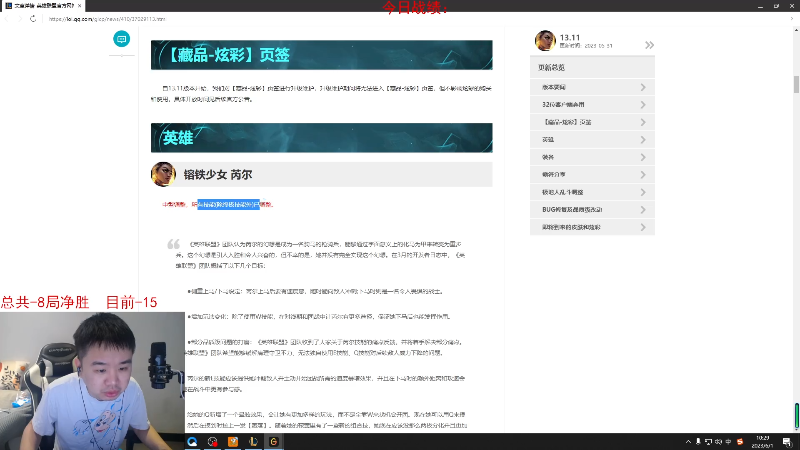The height and width of the screenshot is (450, 800).
Task: Click the microphone tray icon
Action: [x=698, y=442]
